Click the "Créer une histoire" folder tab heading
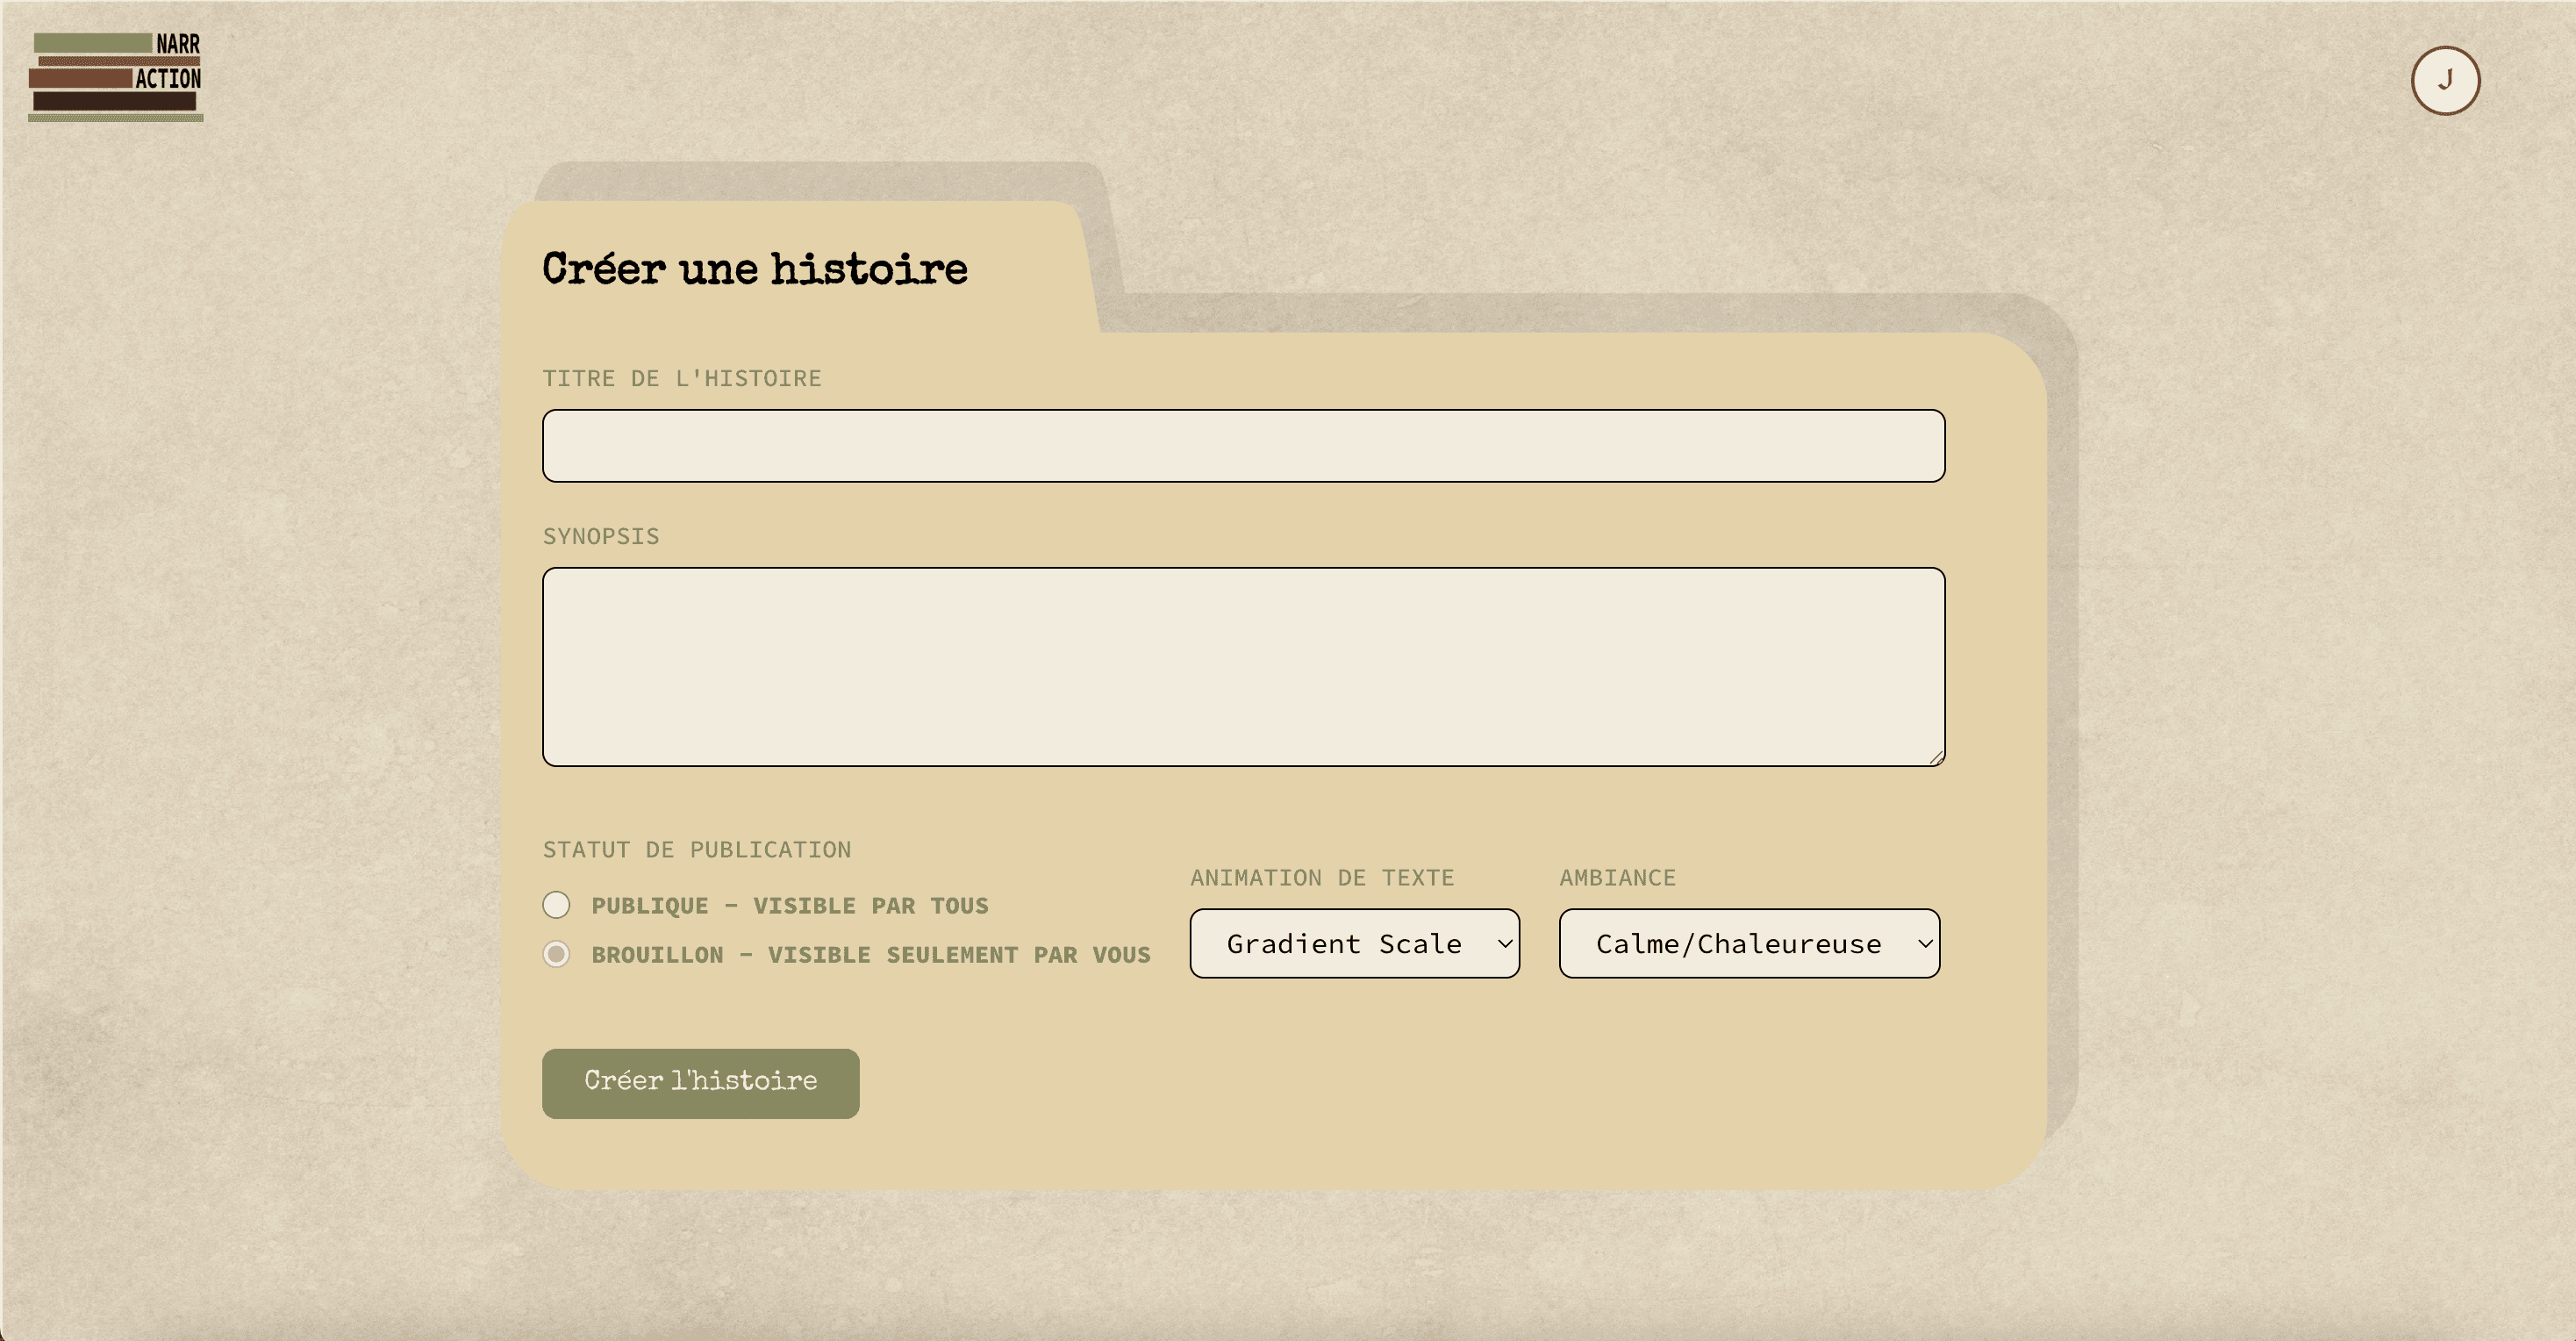This screenshot has height=1341, width=2576. coord(754,269)
